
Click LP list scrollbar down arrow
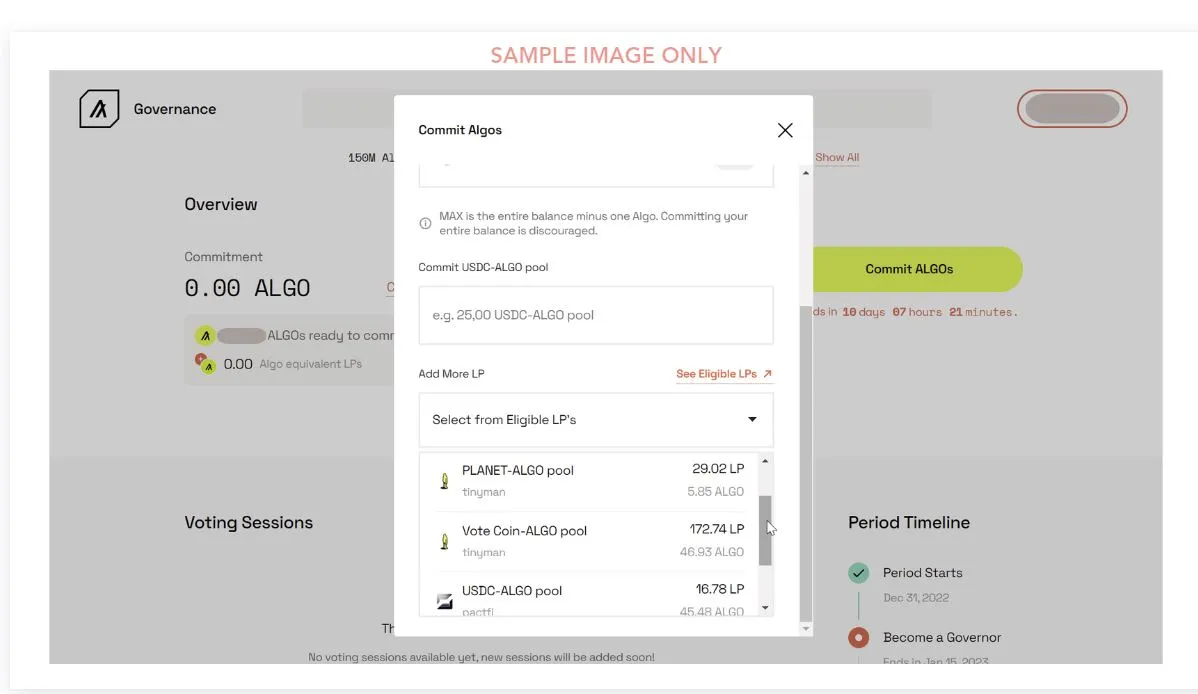tap(765, 608)
